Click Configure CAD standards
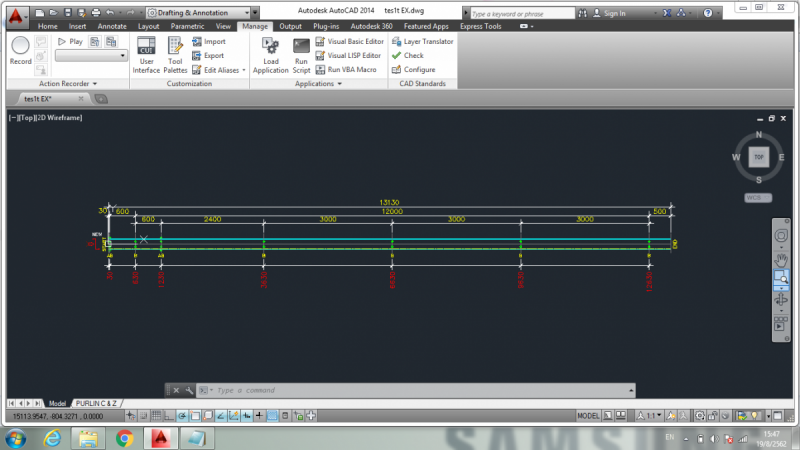This screenshot has height=450, width=800. tap(413, 69)
